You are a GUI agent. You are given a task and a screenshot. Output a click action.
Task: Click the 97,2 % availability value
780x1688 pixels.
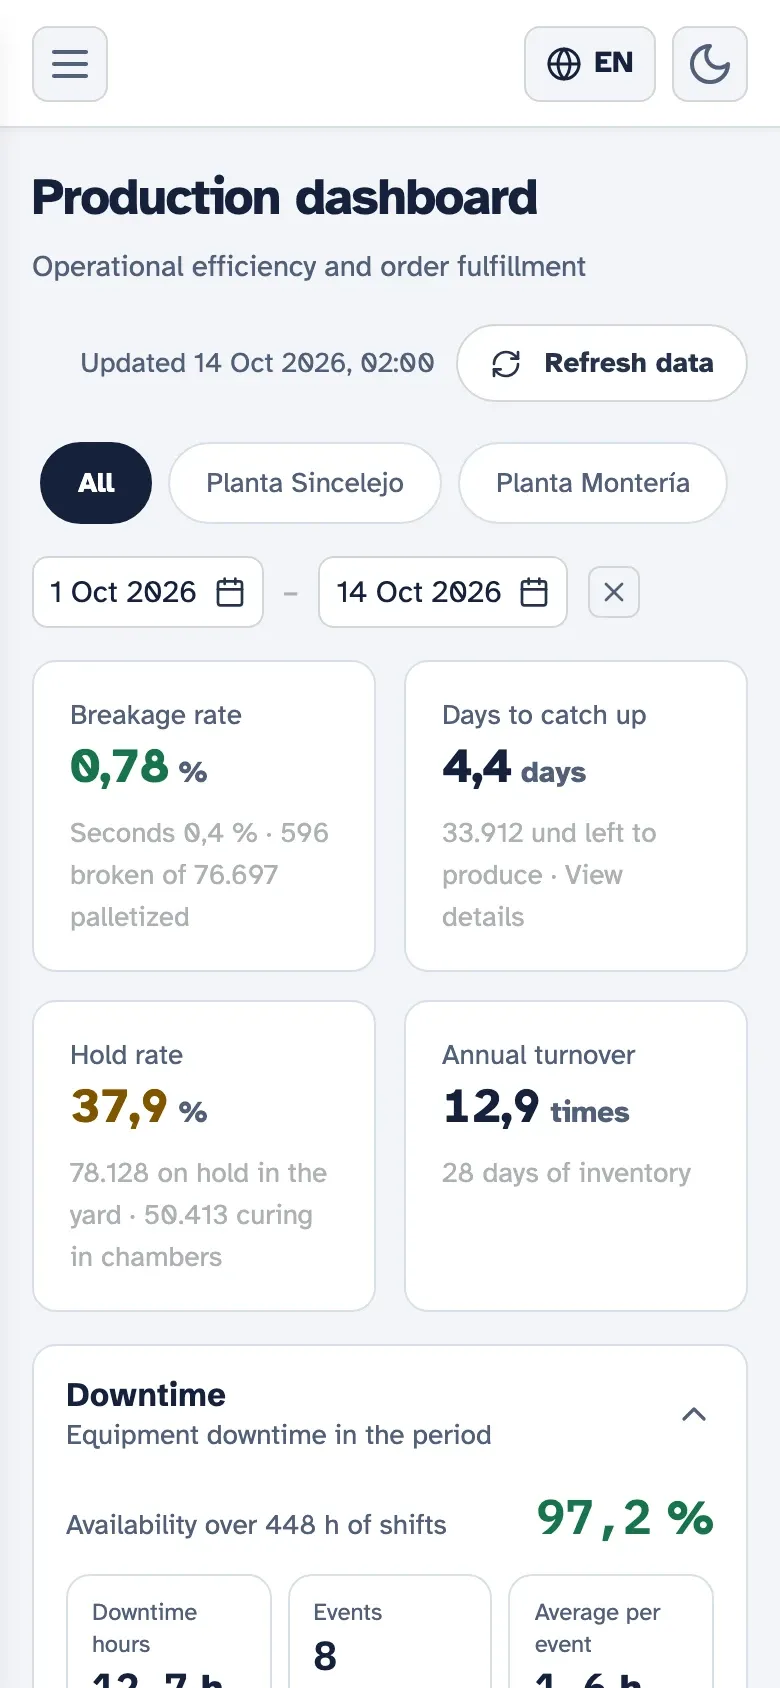point(625,1518)
